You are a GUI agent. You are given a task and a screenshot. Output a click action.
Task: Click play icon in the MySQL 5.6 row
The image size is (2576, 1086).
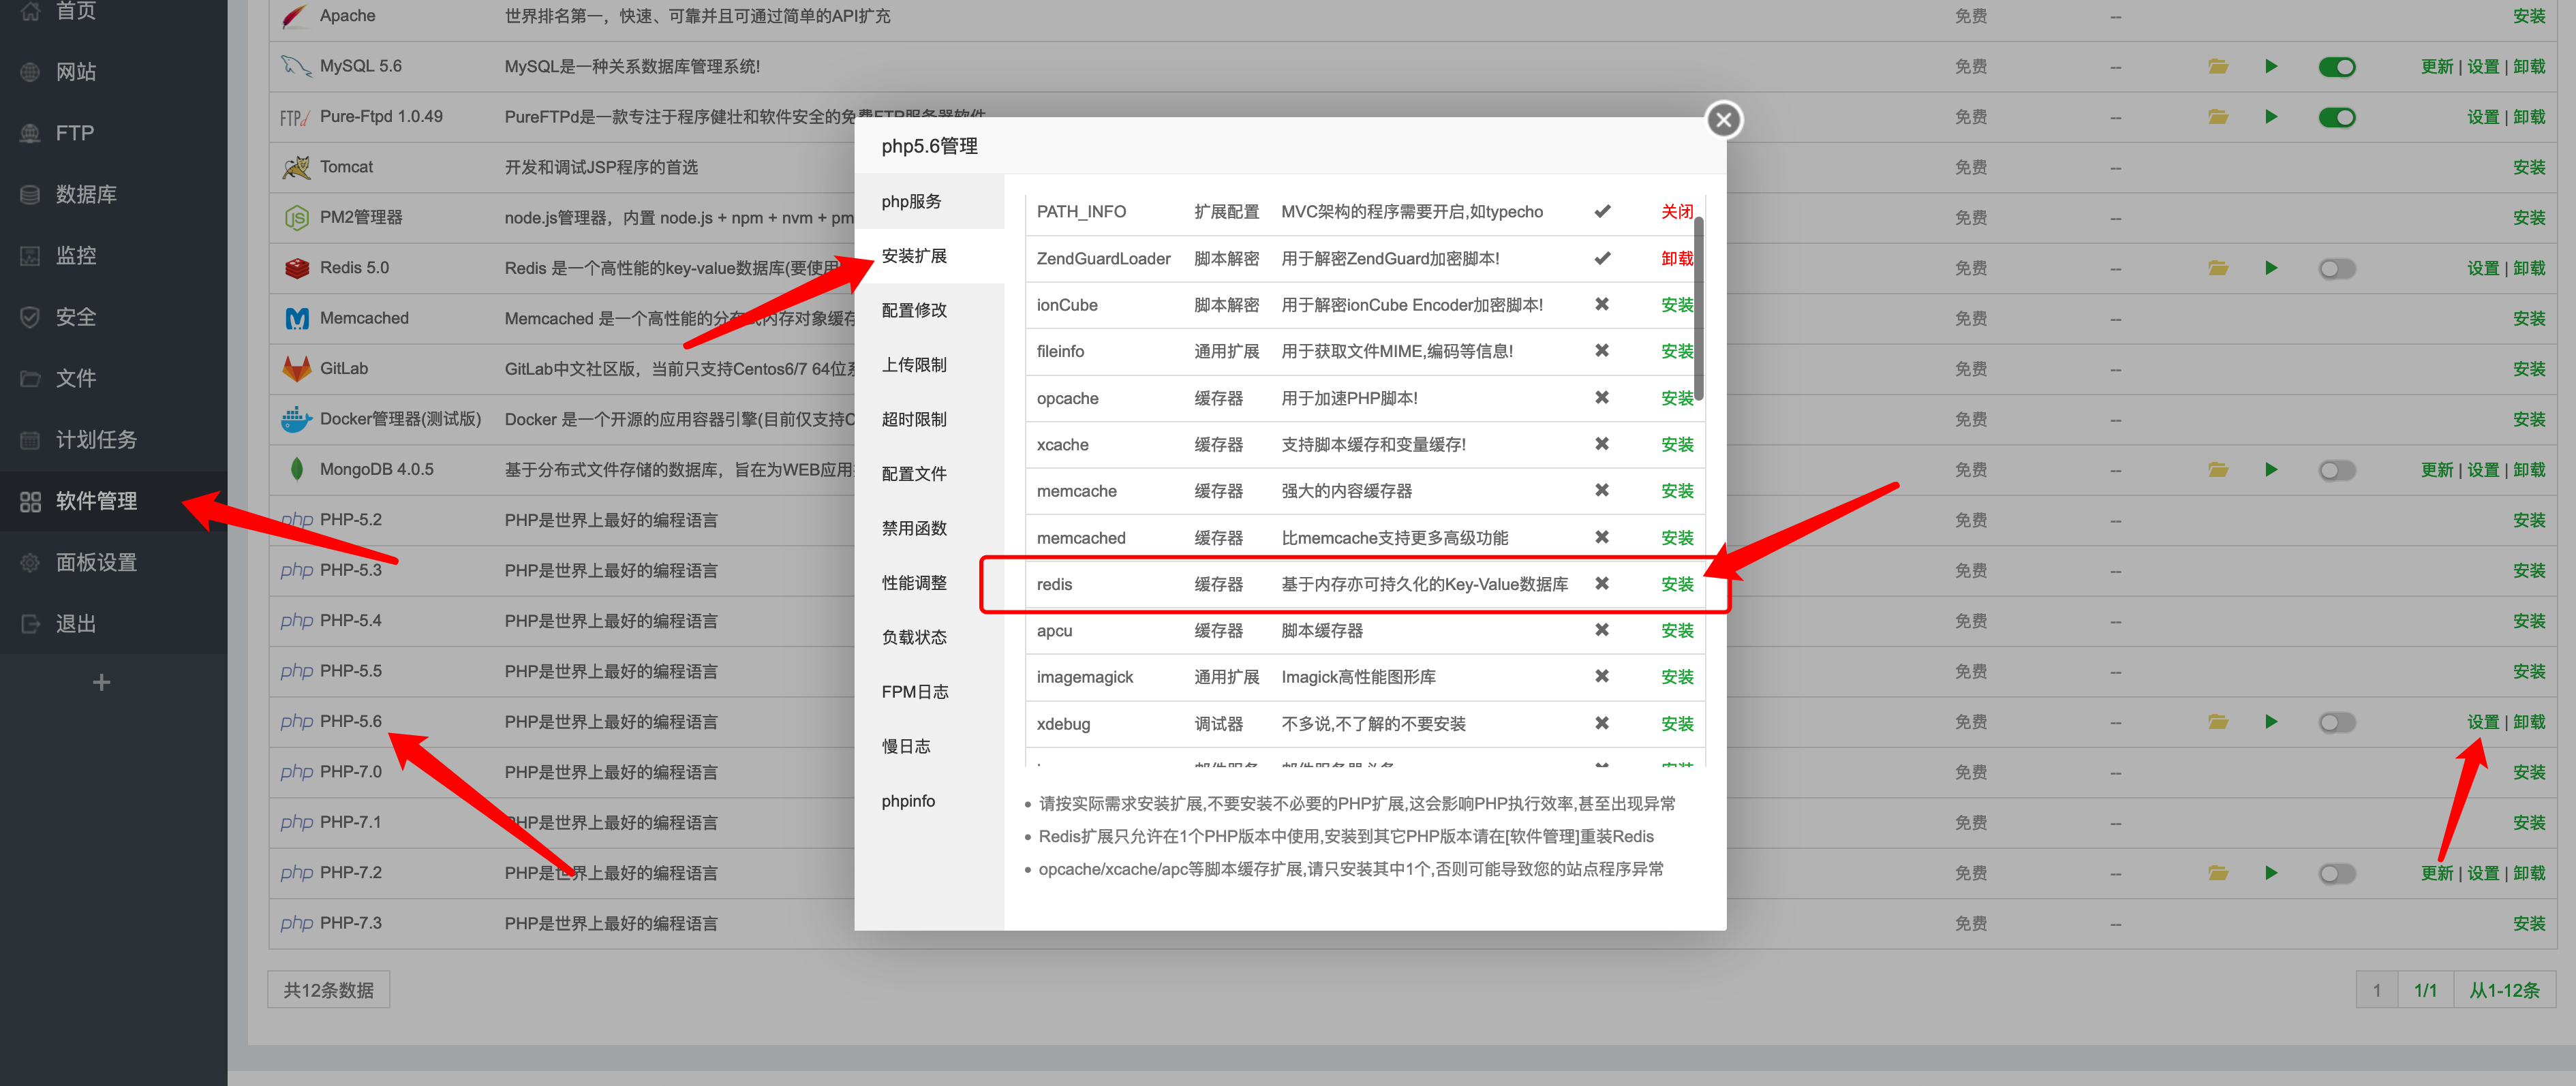2270,66
